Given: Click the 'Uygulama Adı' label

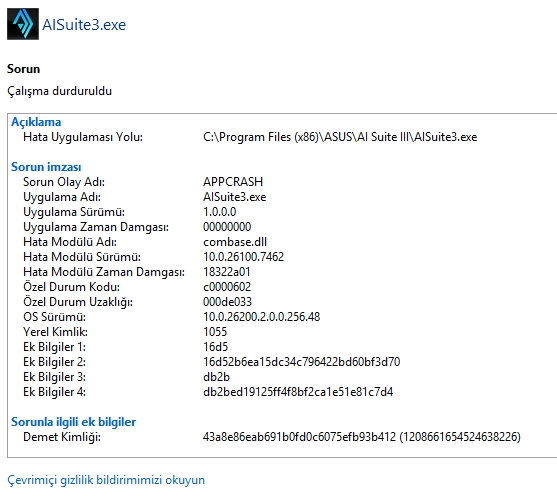Looking at the screenshot, I should click(x=62, y=197).
